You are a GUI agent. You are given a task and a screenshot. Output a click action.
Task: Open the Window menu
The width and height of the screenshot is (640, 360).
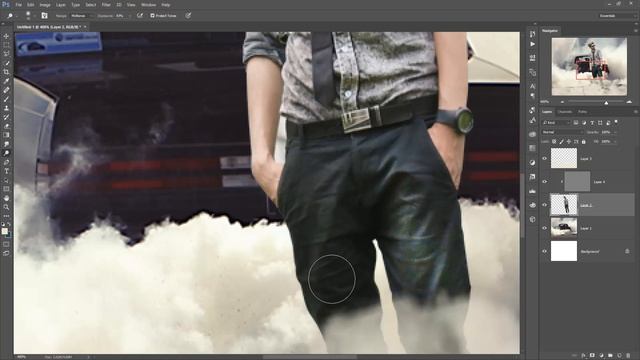[148, 5]
